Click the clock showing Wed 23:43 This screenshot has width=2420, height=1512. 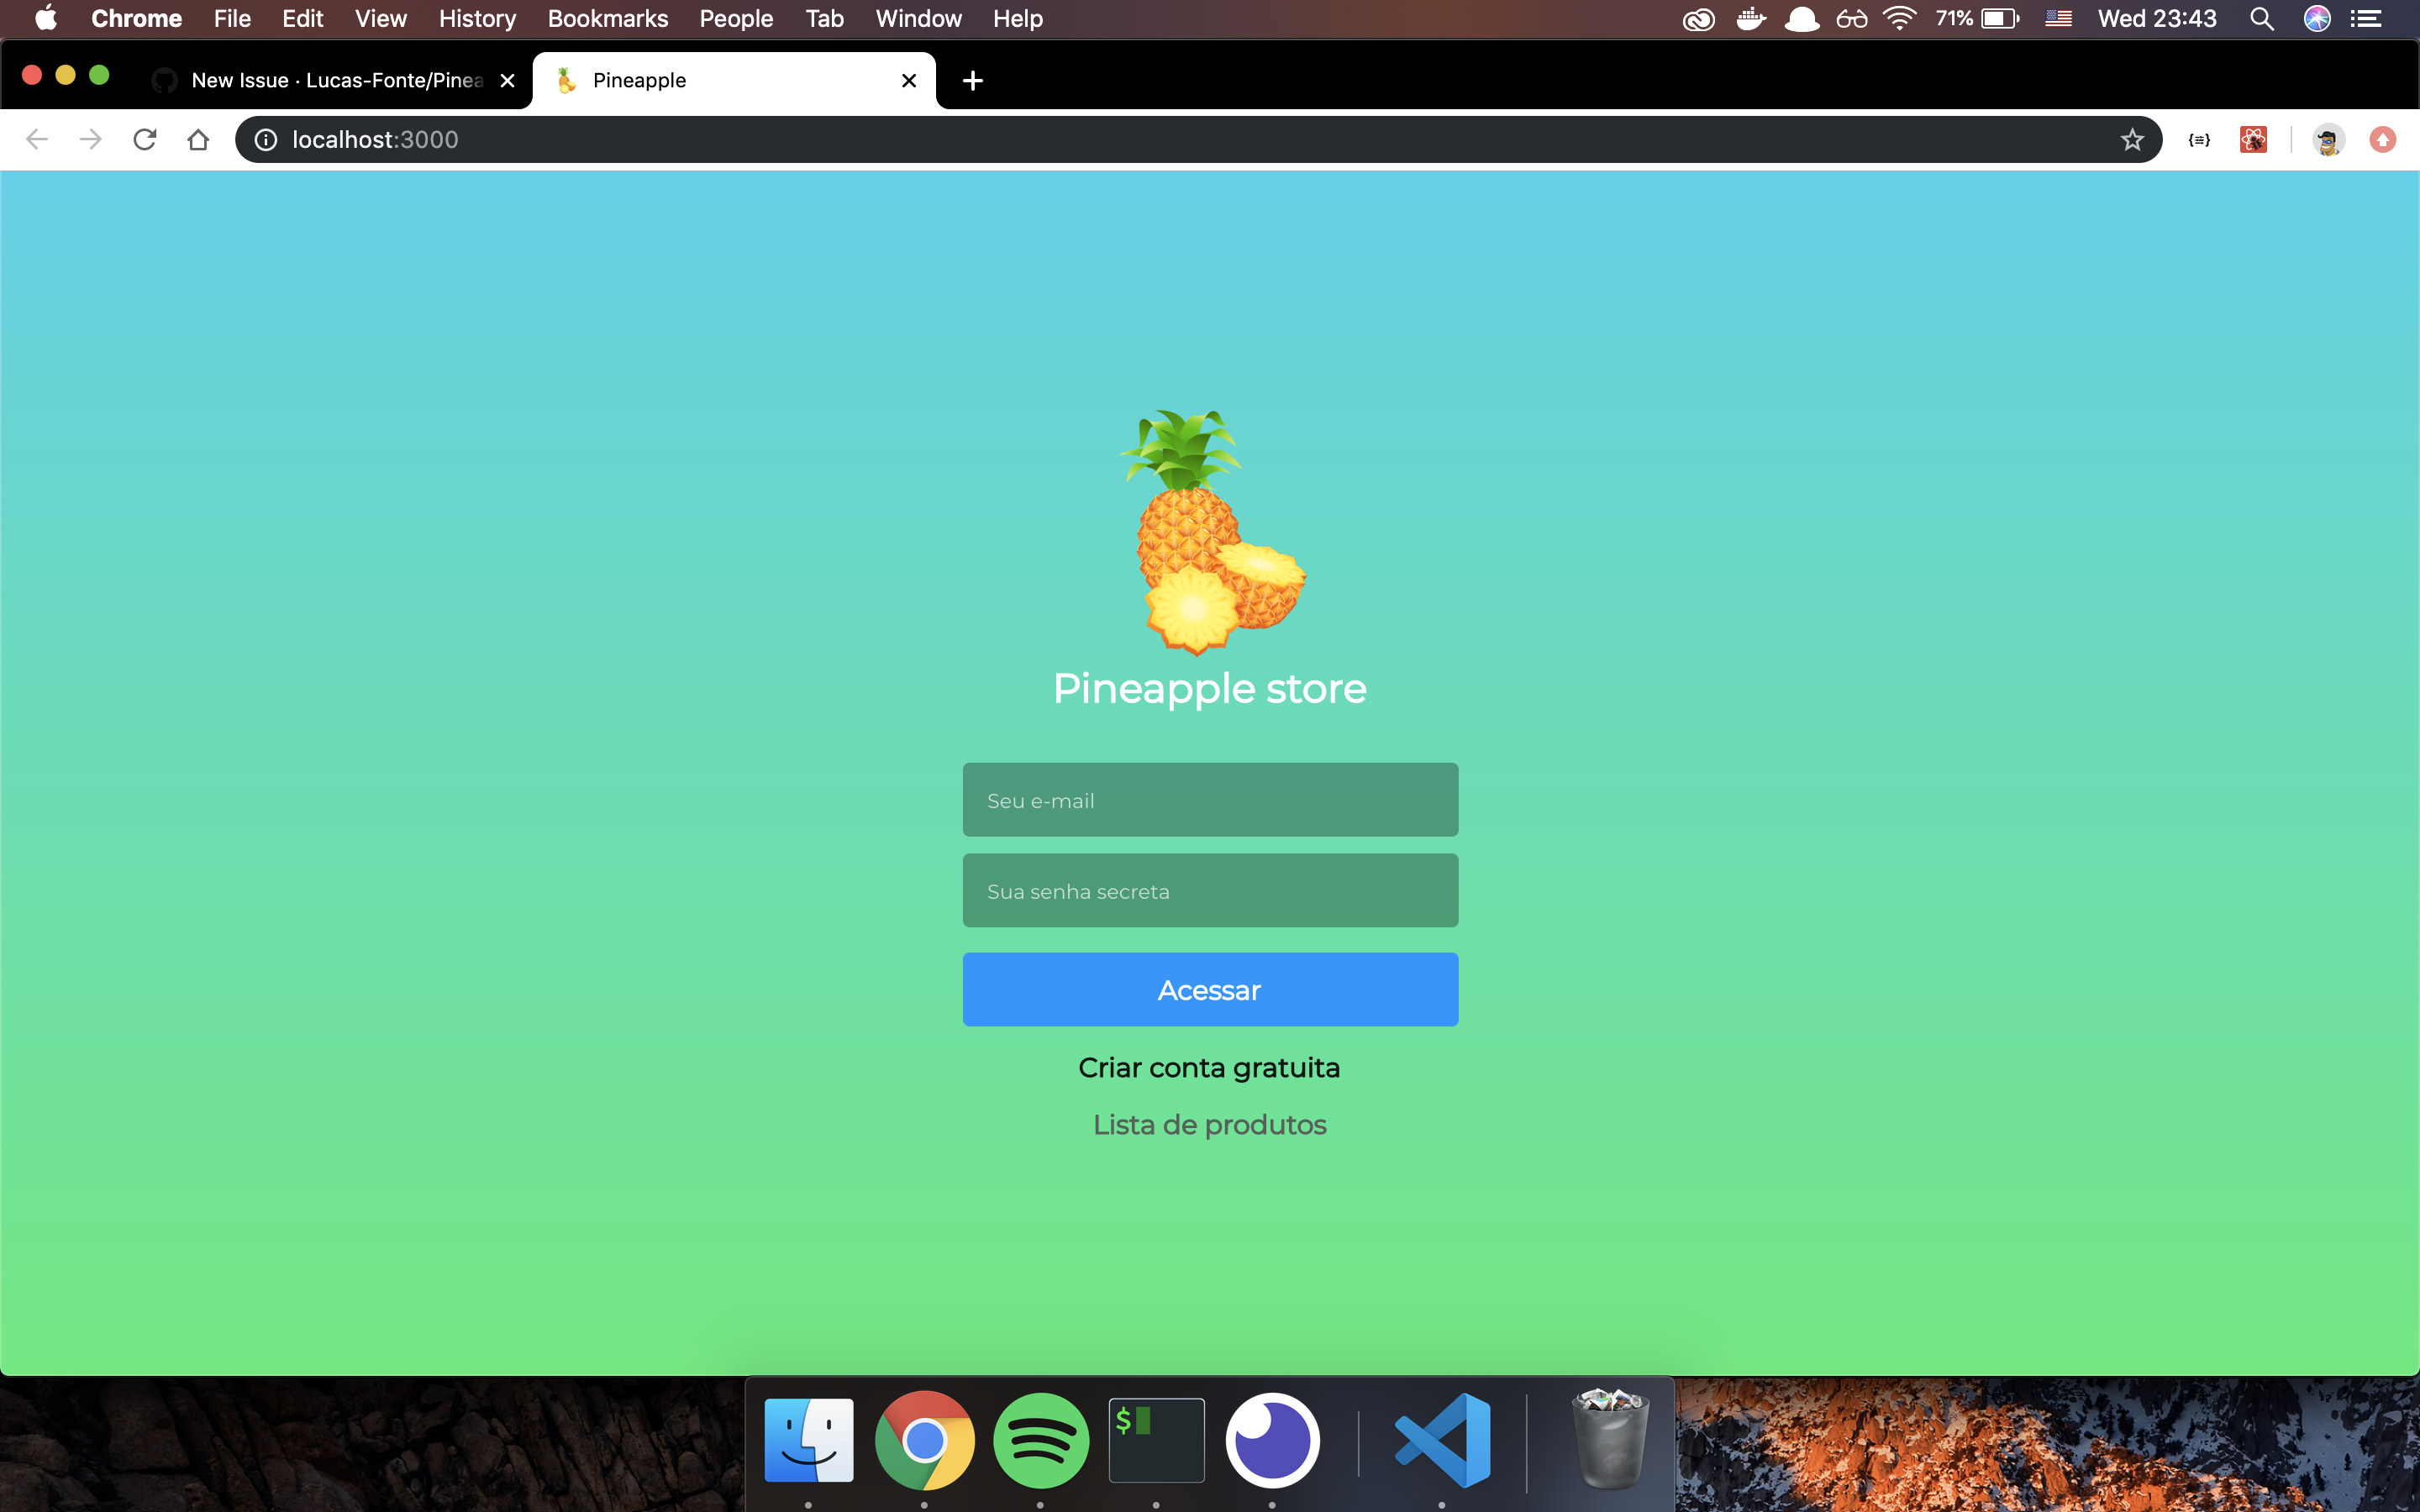click(2157, 18)
